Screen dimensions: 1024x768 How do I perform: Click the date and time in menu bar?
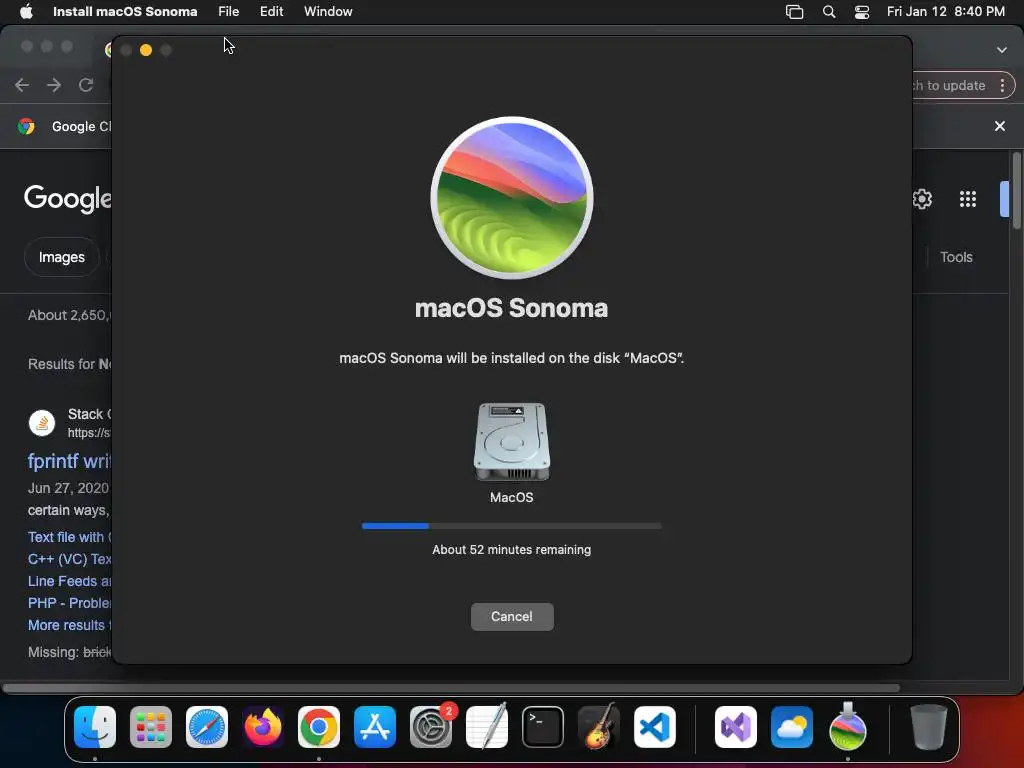click(946, 11)
